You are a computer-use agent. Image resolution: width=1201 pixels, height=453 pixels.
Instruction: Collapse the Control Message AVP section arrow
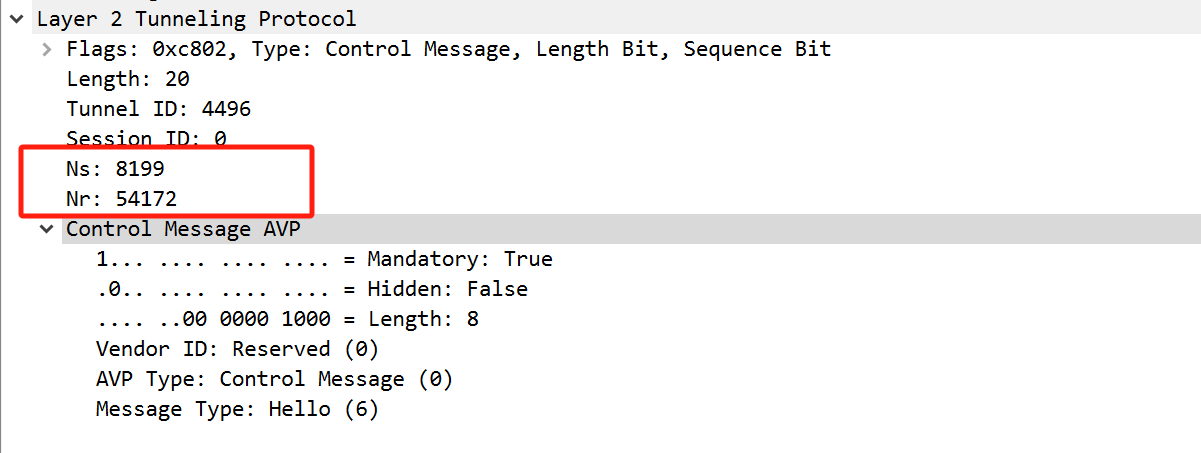click(46, 229)
